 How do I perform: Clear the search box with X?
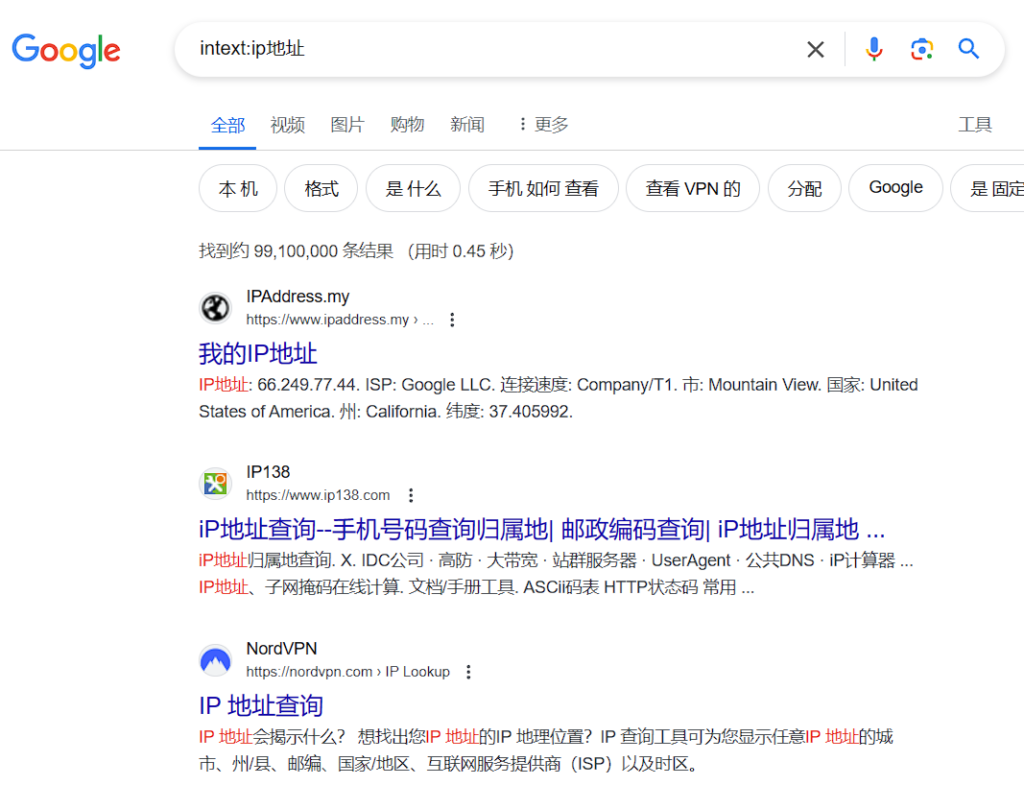815,50
